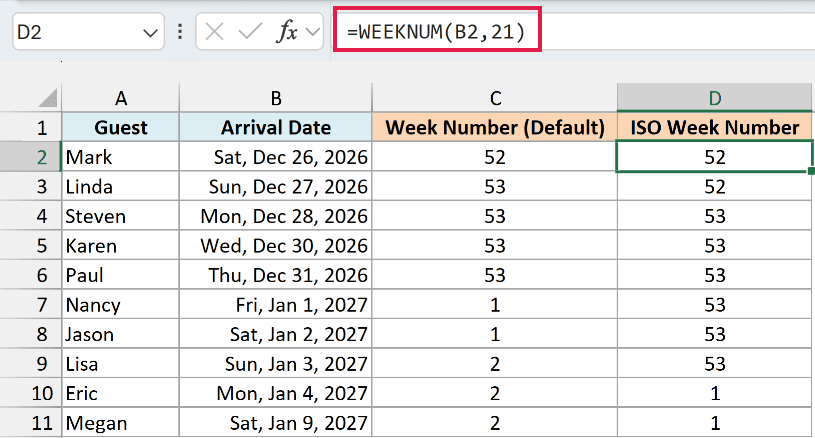The width and height of the screenshot is (815, 438).
Task: Select Lisa's default week number cell
Action: (x=495, y=364)
